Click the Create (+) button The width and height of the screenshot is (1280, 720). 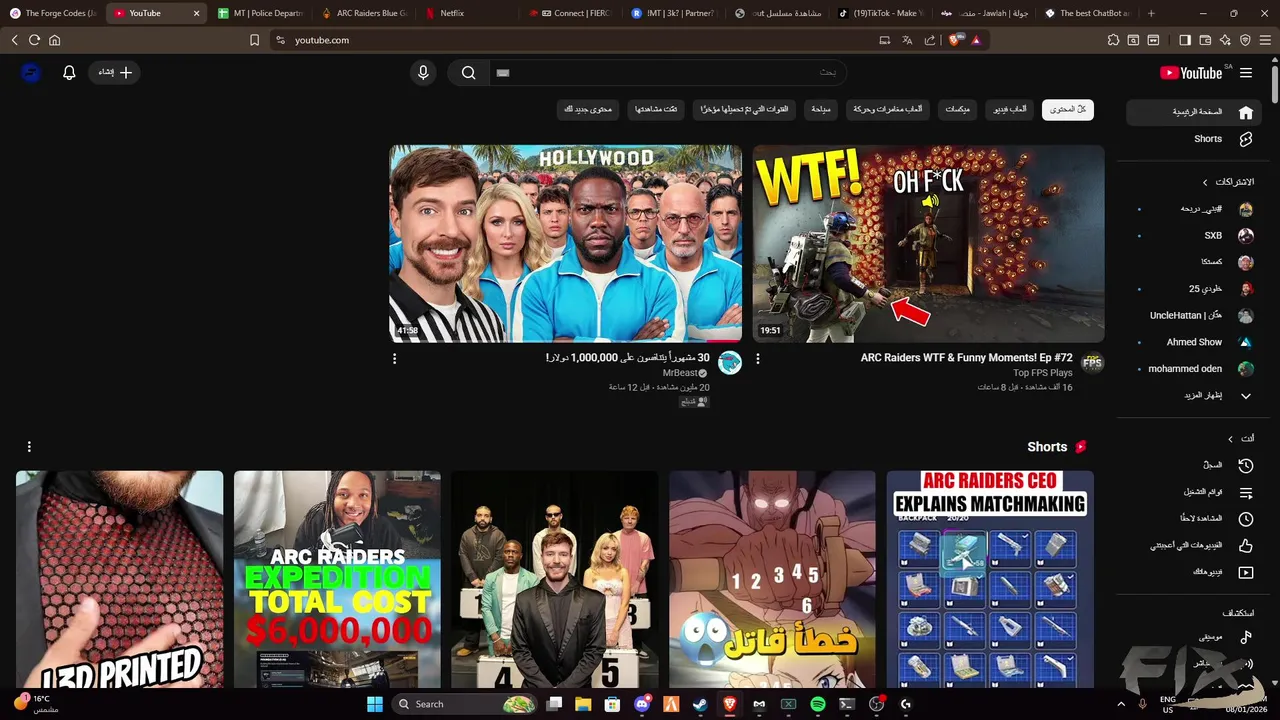(x=115, y=72)
